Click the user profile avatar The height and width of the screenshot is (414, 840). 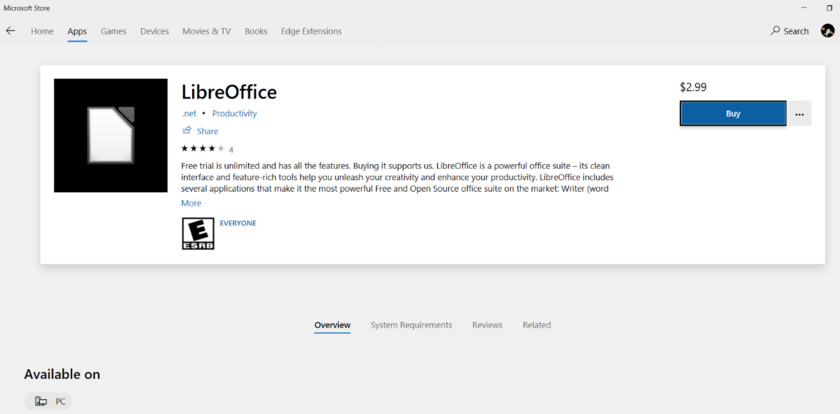coord(827,31)
